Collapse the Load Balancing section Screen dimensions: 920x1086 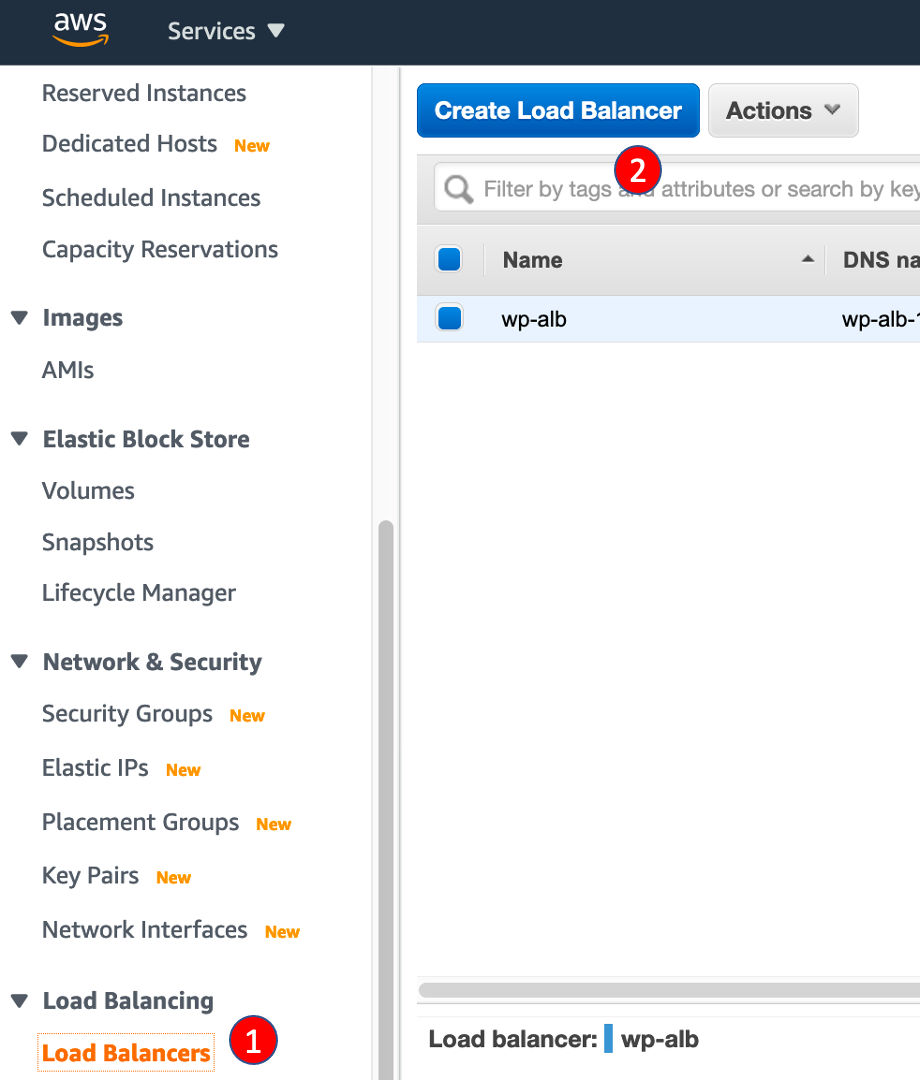pos(19,1001)
